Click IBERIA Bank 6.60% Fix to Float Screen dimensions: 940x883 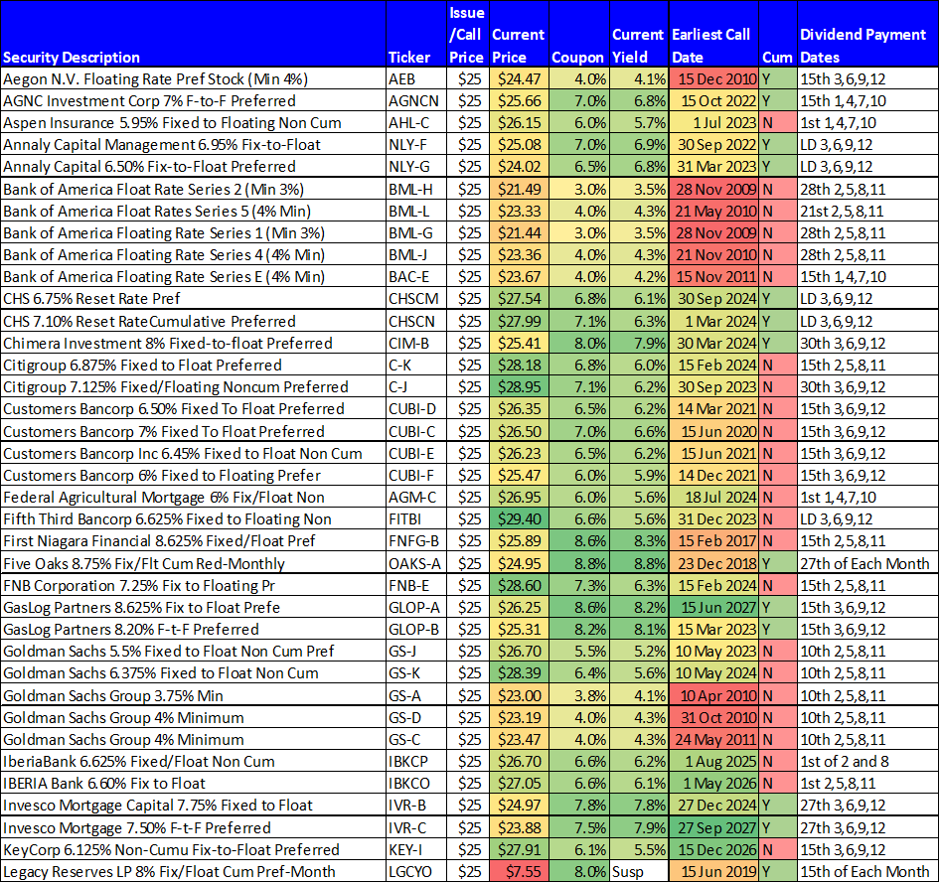click(x=193, y=783)
